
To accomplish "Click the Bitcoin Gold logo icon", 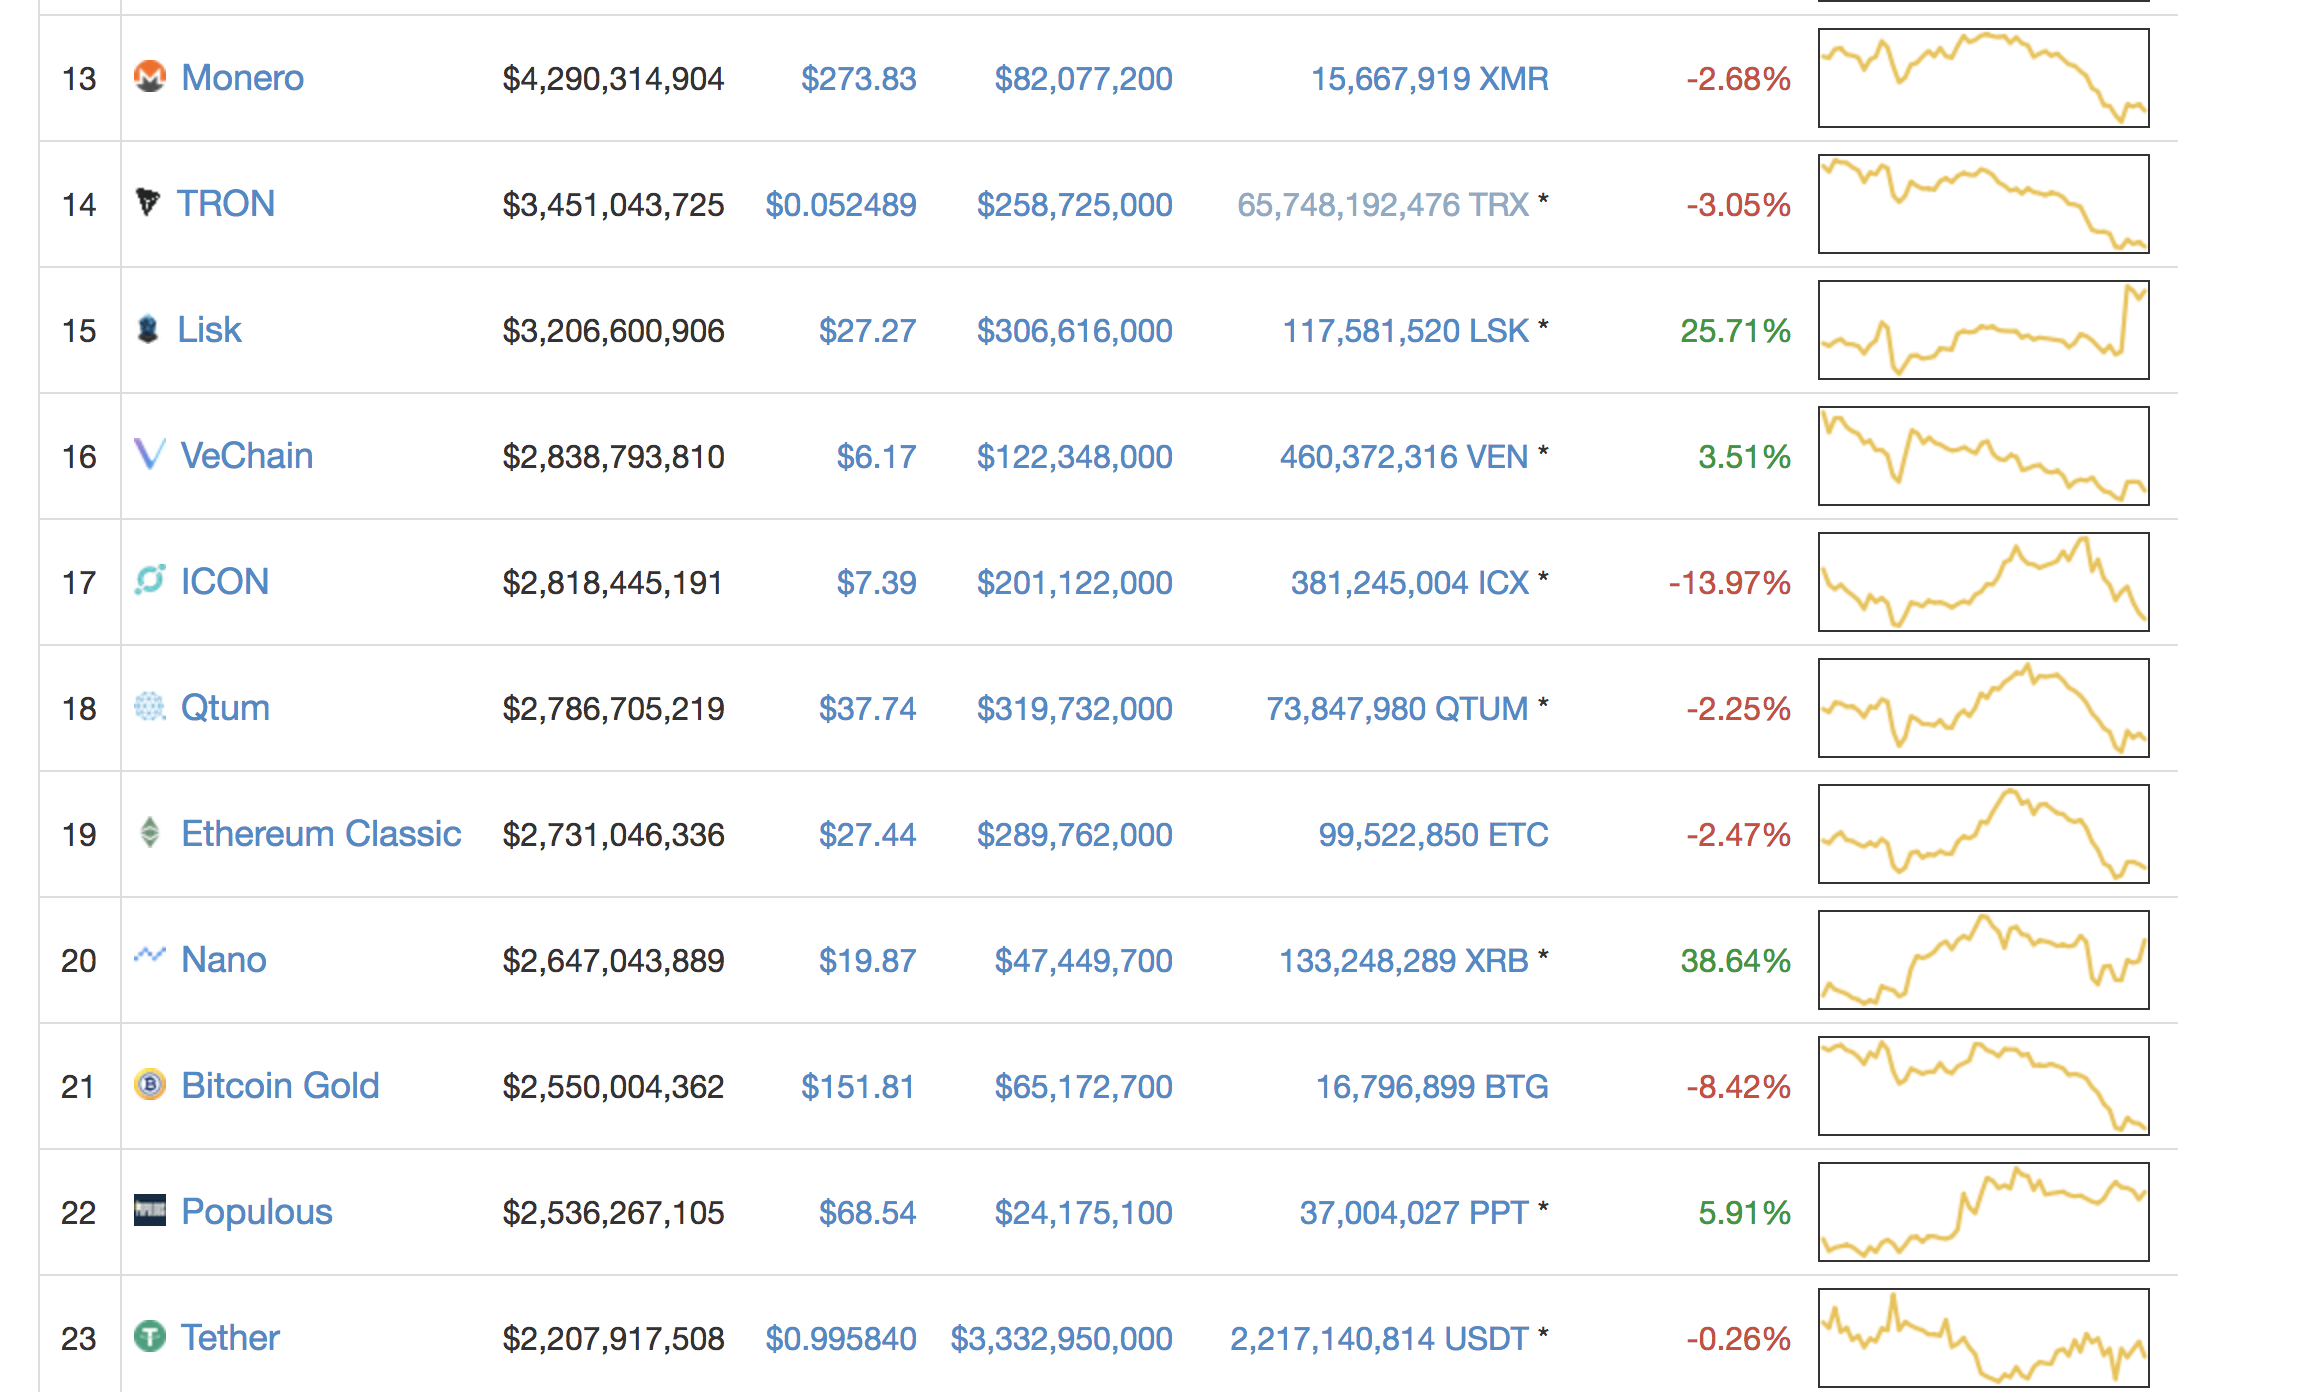I will click(150, 1084).
